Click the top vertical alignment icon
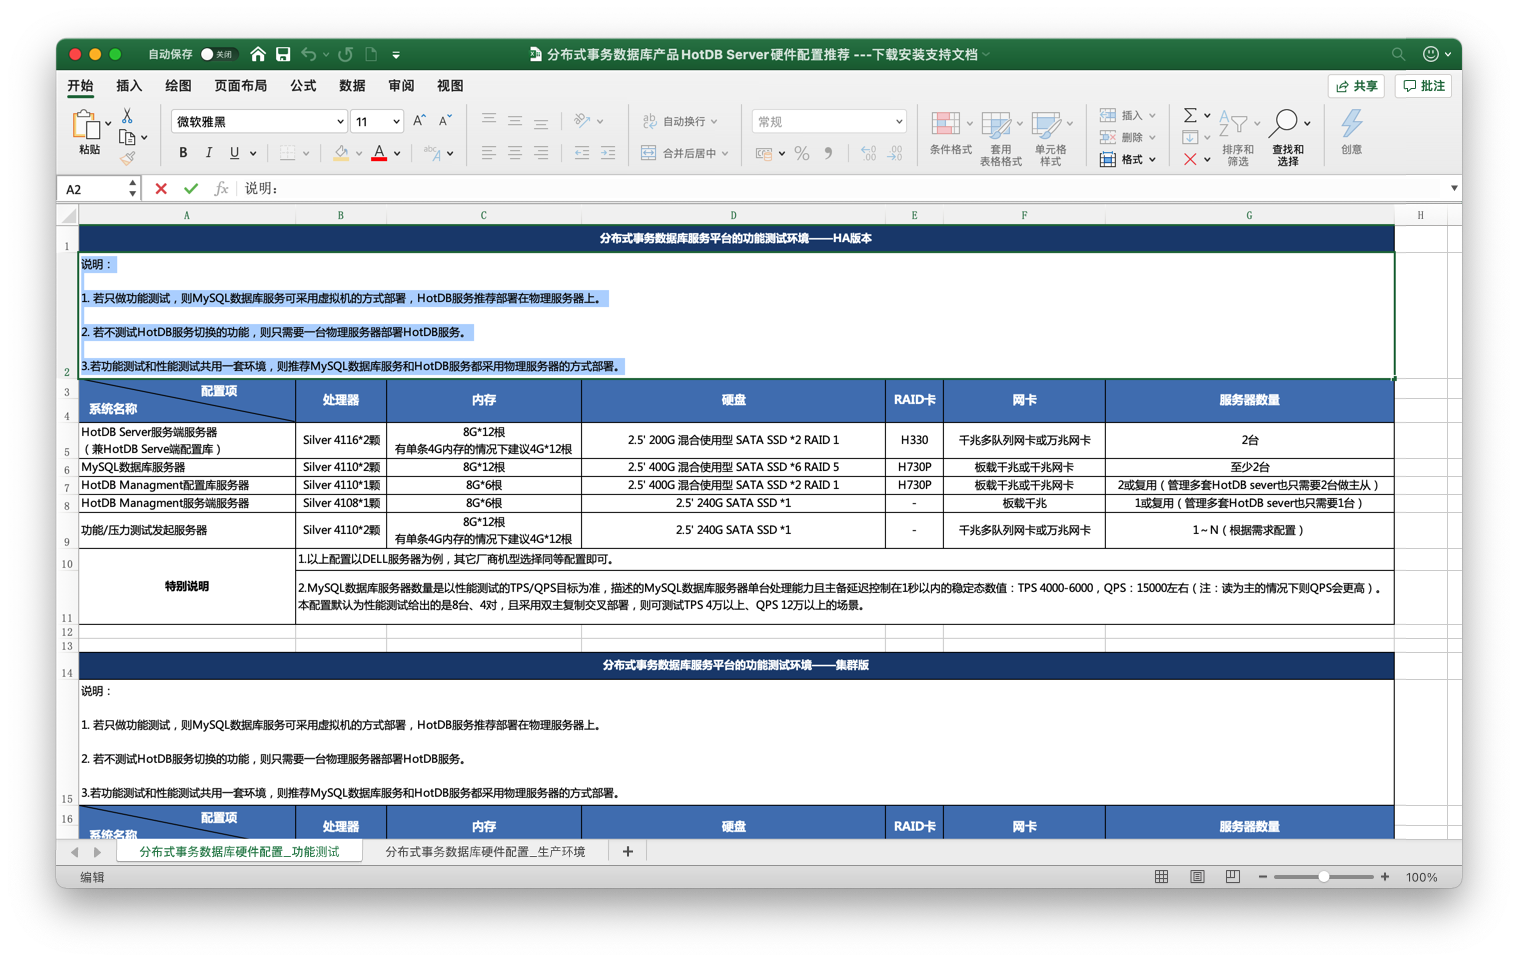The width and height of the screenshot is (1518, 962). 489,121
